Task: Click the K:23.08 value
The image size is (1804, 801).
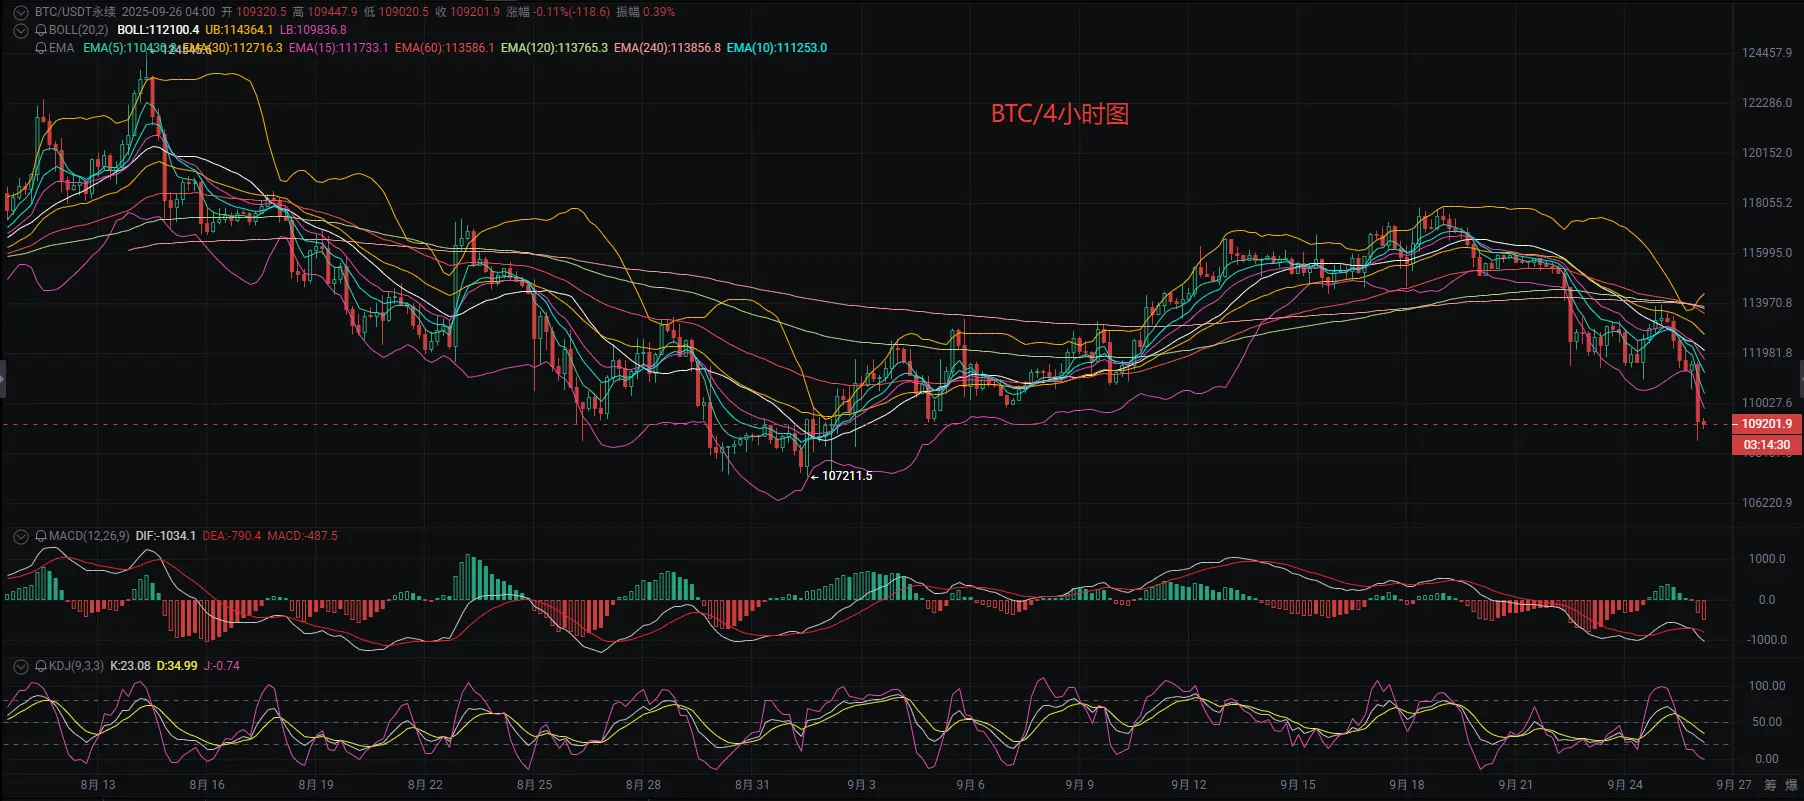Action: tap(130, 666)
